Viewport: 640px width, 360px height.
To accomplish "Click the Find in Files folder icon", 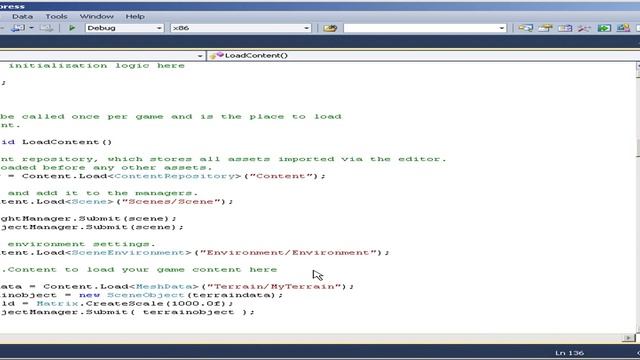I will [330, 28].
